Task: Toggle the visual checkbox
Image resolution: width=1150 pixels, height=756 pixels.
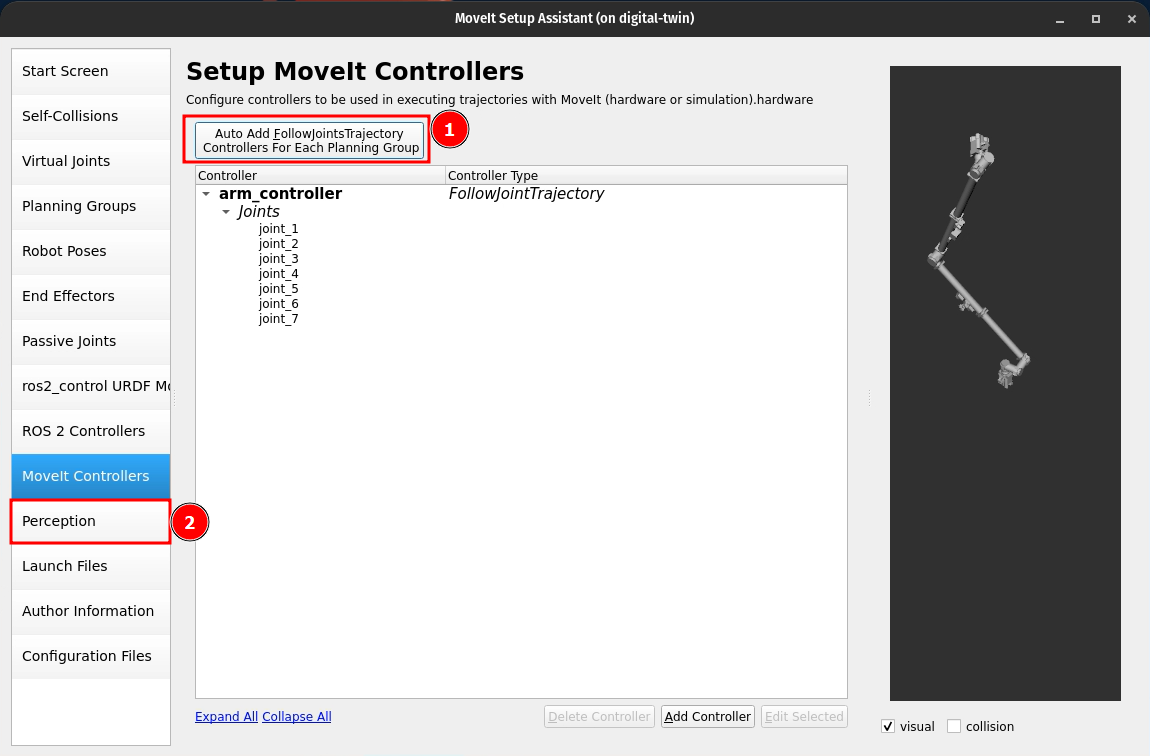Action: (888, 726)
